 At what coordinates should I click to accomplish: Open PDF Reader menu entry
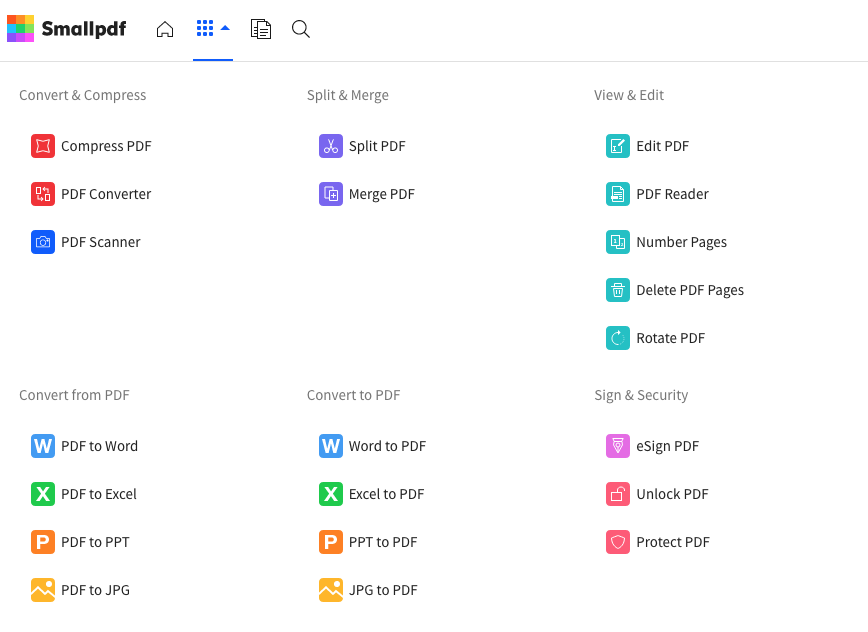pyautogui.click(x=672, y=194)
